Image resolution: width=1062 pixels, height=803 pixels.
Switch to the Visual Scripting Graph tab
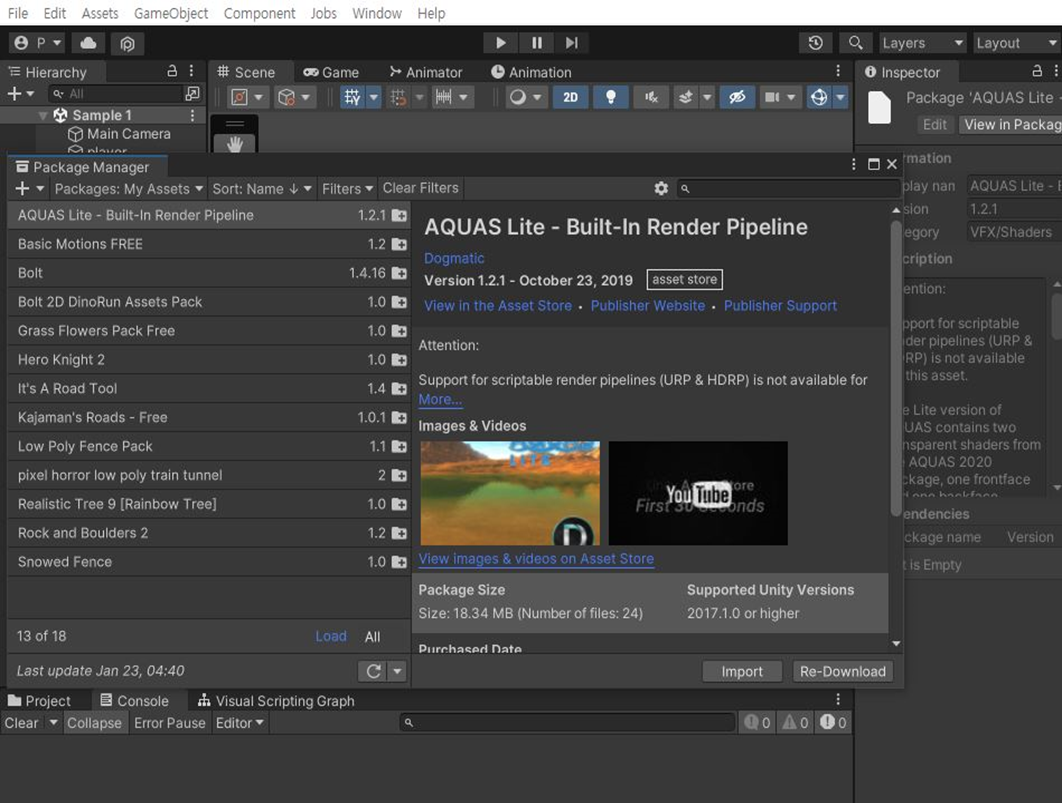pyautogui.click(x=276, y=701)
